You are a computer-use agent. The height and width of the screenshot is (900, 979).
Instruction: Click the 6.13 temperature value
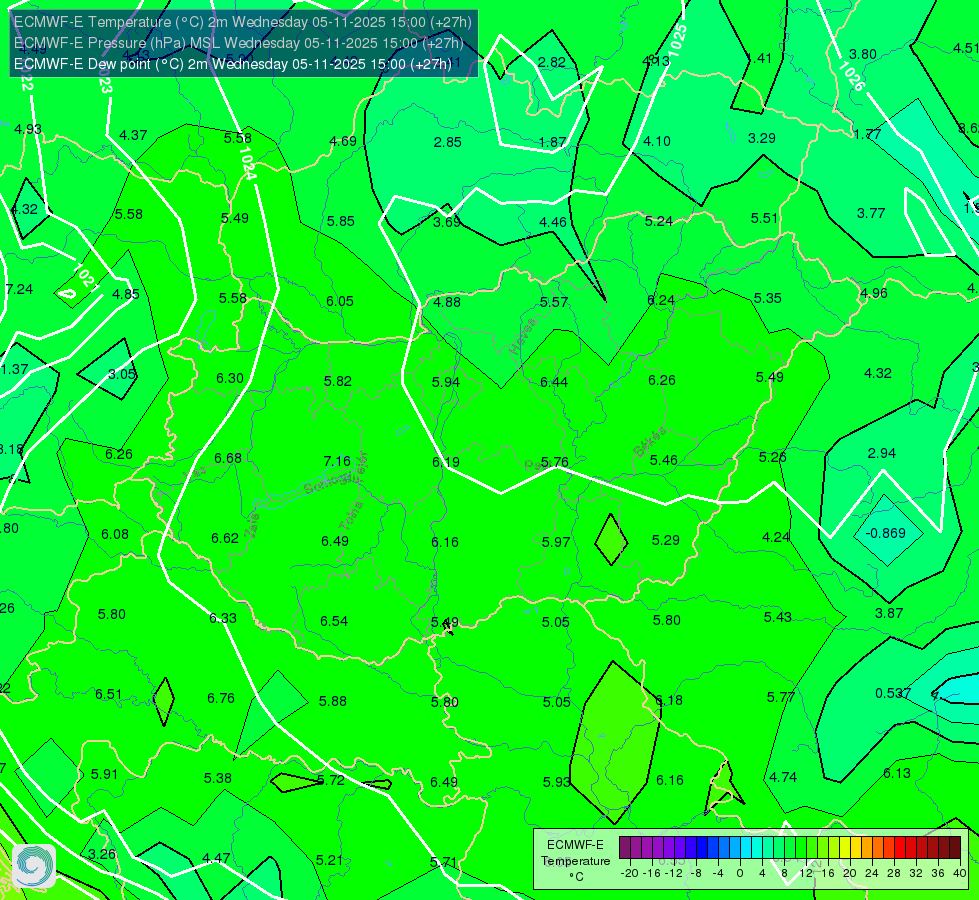(897, 773)
